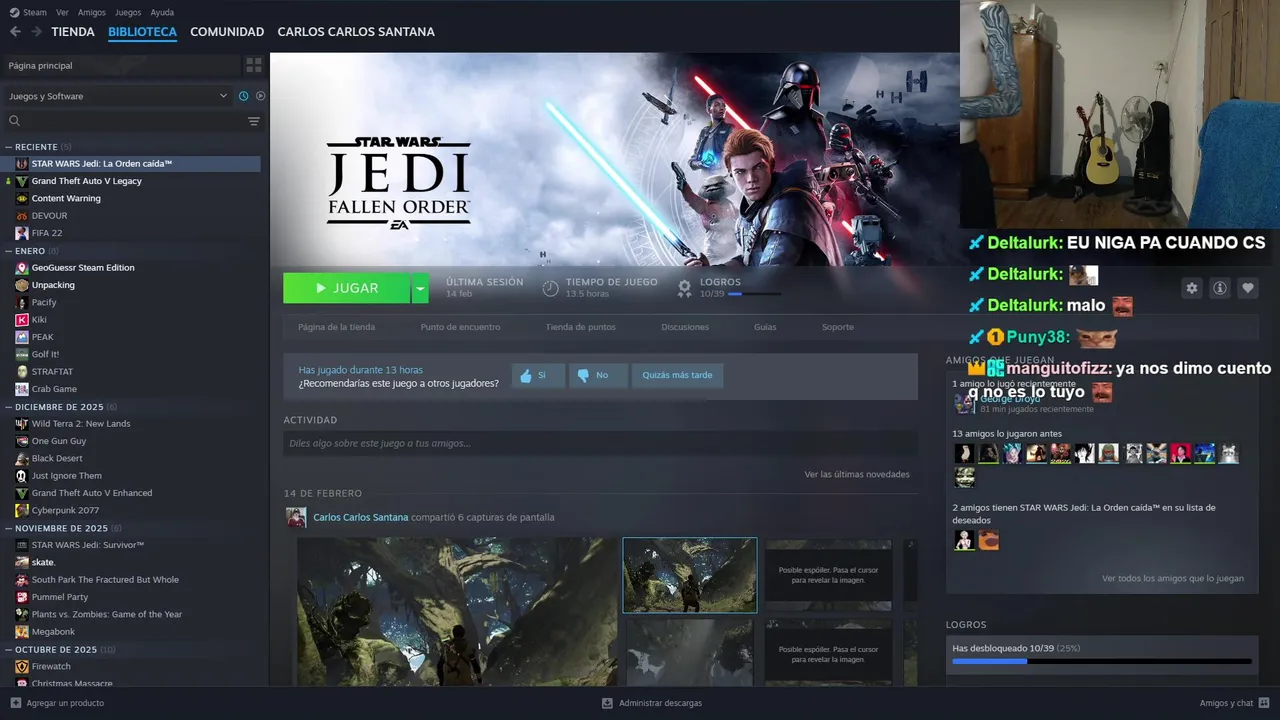The width and height of the screenshot is (1280, 720).
Task: Reveal first spoiler screenshot thumbnail
Action: point(828,575)
